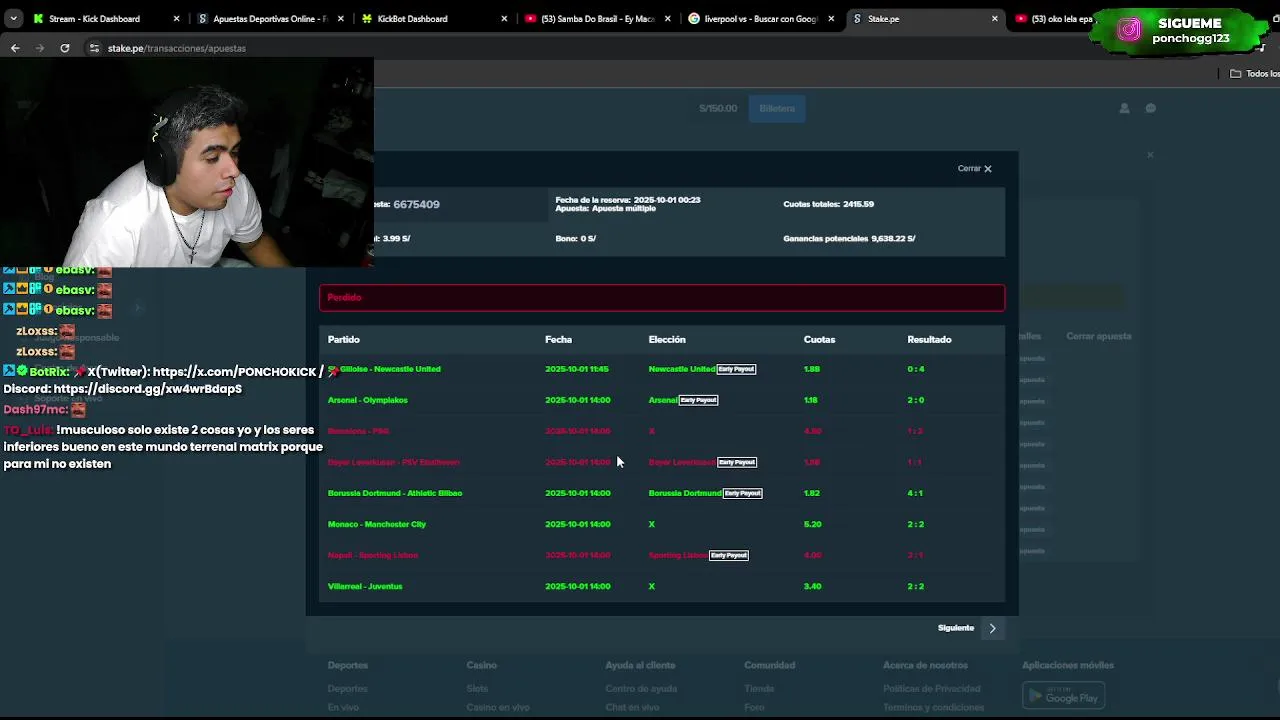The height and width of the screenshot is (720, 1280).
Task: Click Early Payout badge beside Sporting Lisboa
Action: tap(728, 555)
